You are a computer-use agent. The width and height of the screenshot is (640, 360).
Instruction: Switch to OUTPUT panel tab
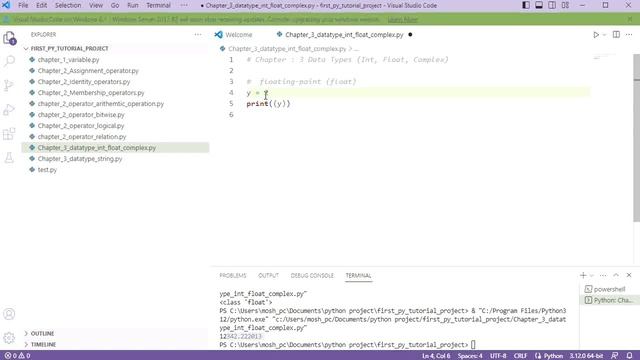(x=268, y=276)
